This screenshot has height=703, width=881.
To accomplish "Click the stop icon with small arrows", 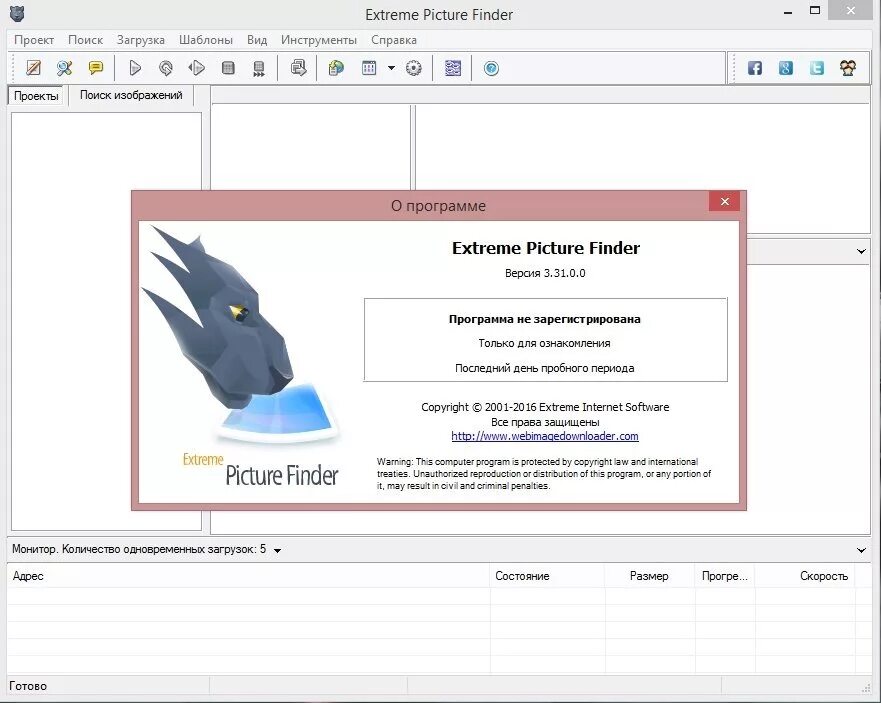I will point(258,69).
